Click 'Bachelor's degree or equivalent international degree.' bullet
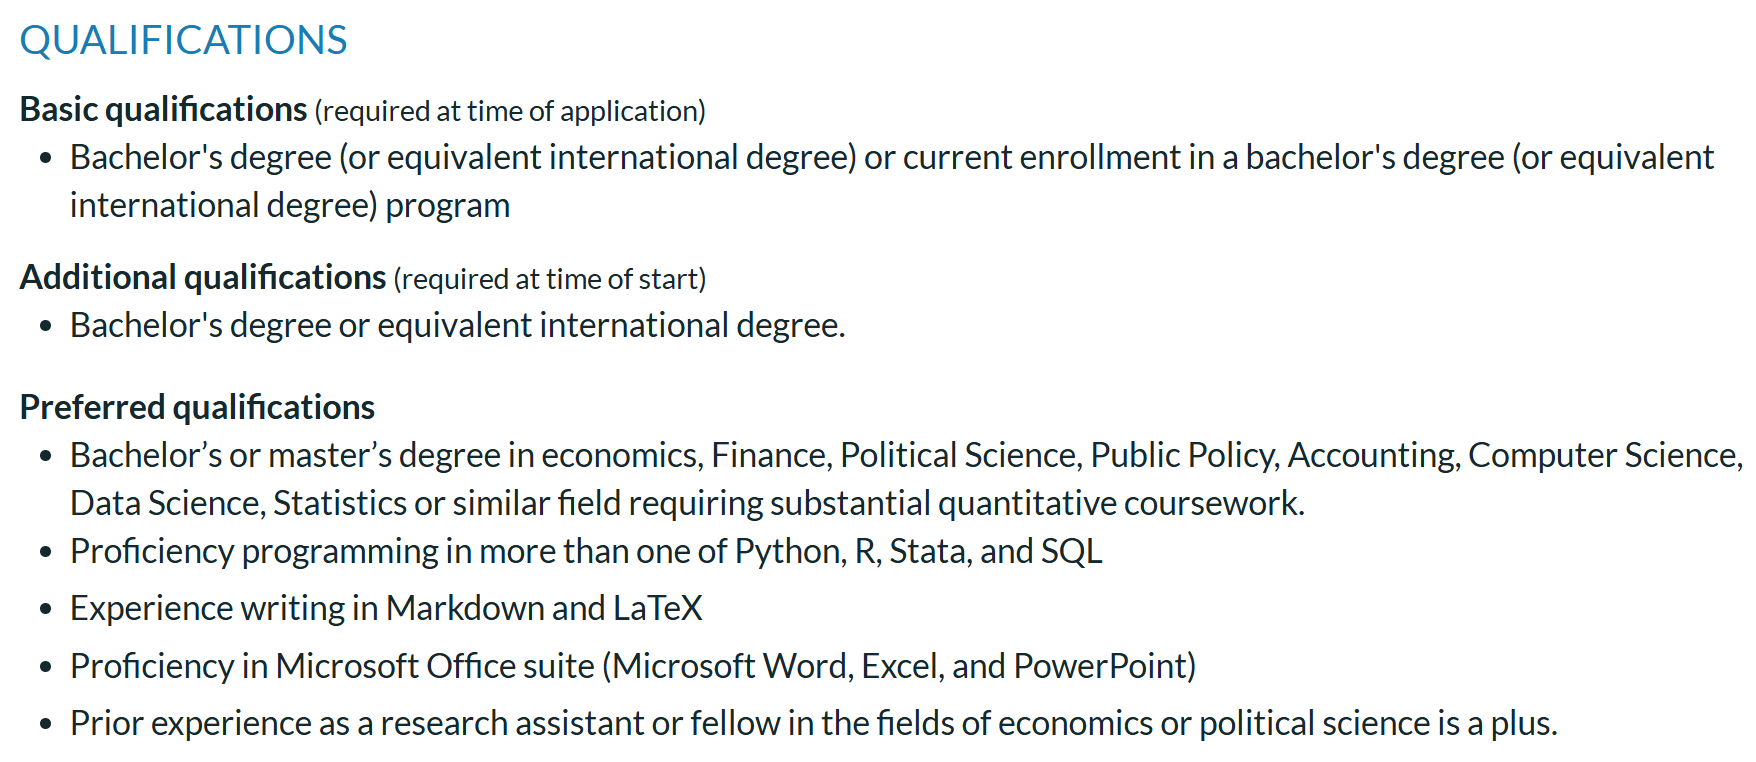This screenshot has width=1756, height=762. pos(457,326)
